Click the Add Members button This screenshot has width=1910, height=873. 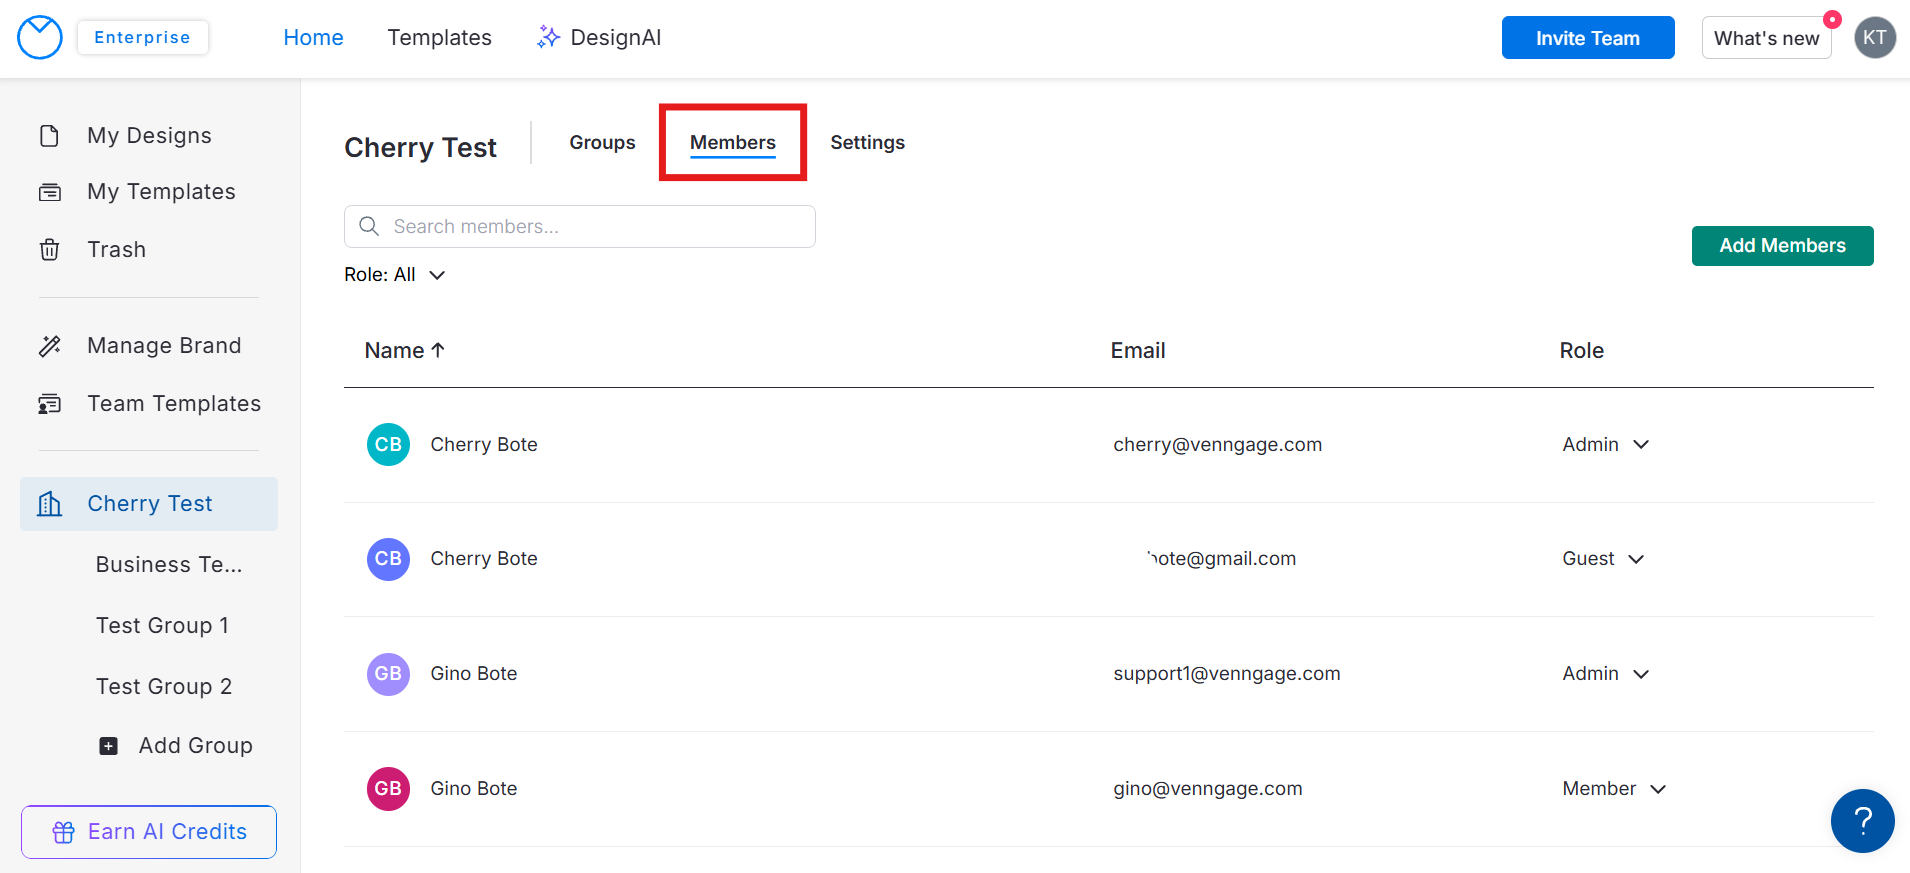pyautogui.click(x=1782, y=246)
